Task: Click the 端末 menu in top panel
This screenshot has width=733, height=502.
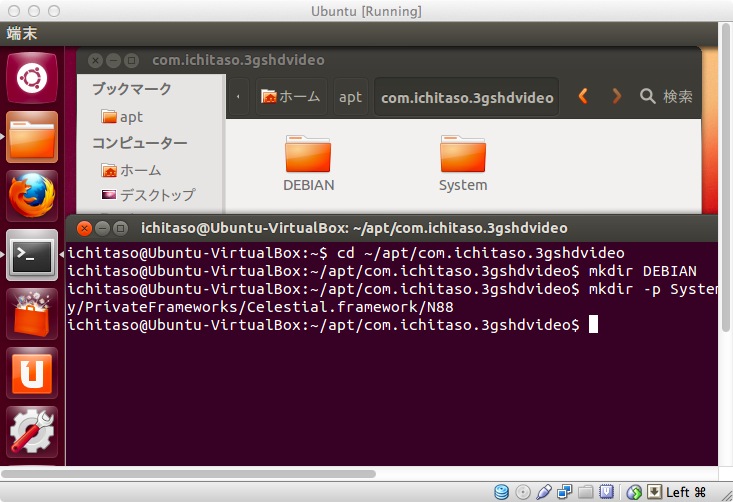Action: click(x=22, y=34)
